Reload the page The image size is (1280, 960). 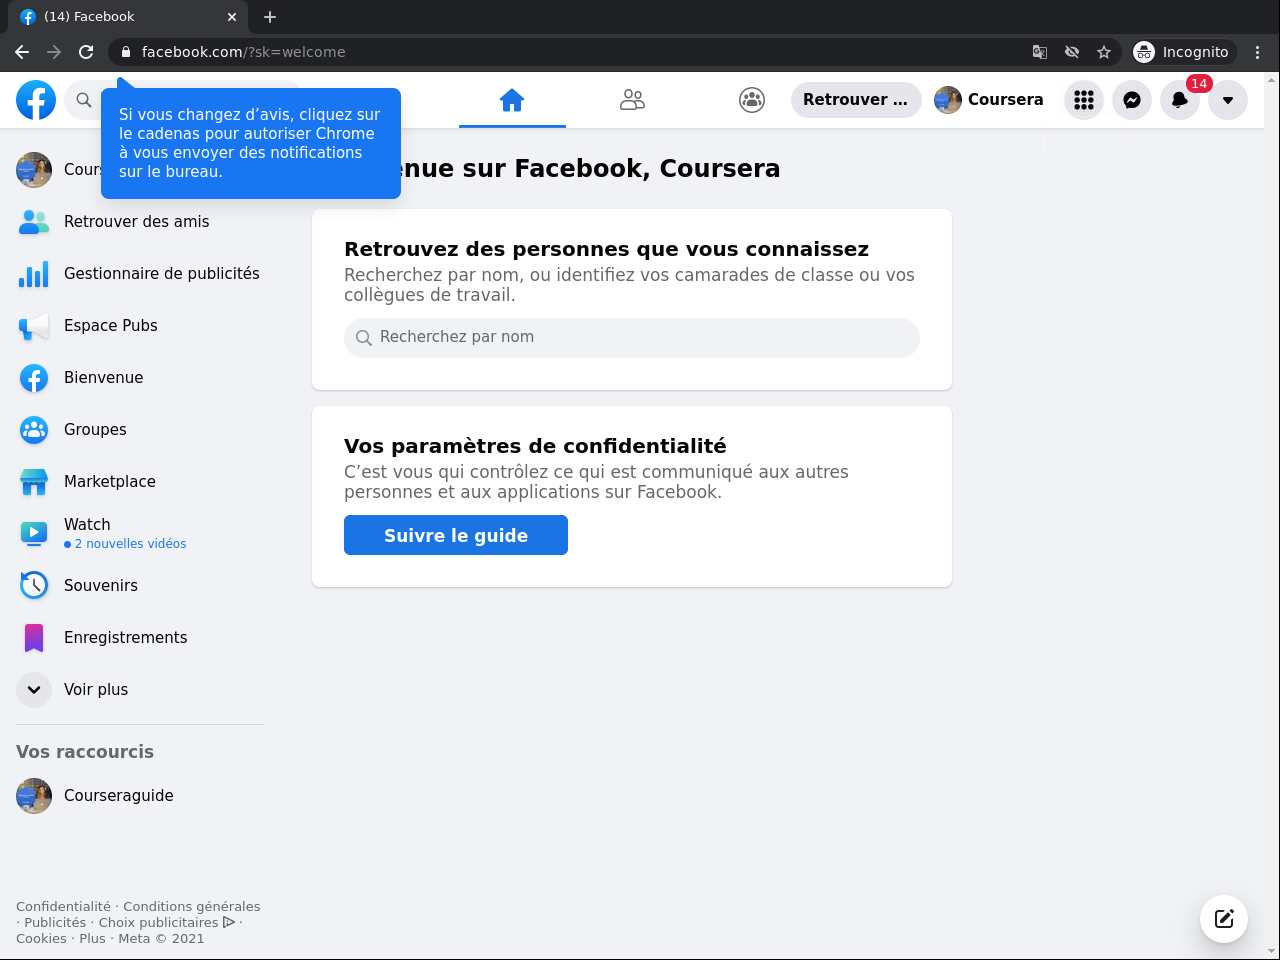[86, 52]
